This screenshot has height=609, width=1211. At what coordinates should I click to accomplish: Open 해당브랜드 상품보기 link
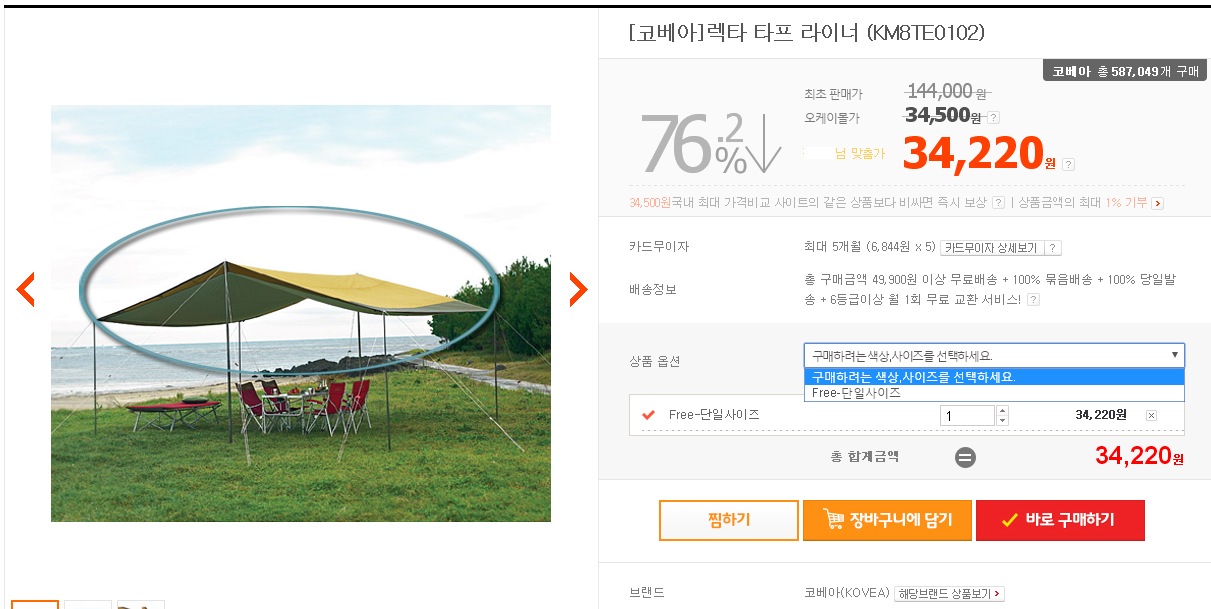pos(949,593)
